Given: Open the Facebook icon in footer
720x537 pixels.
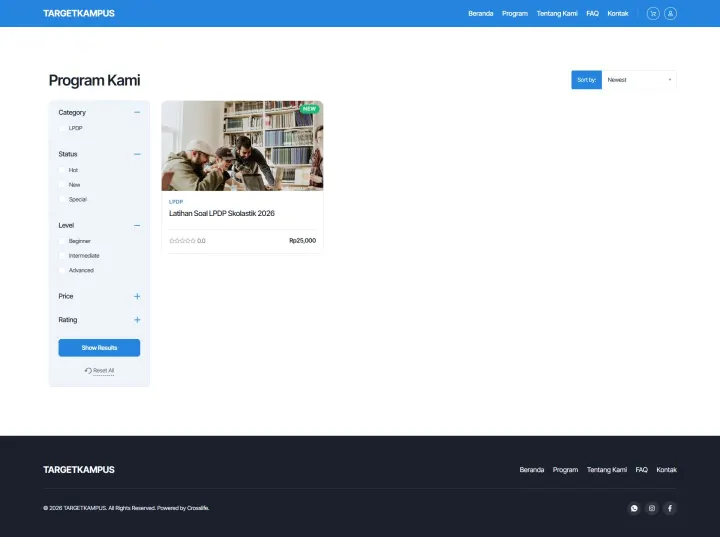Looking at the screenshot, I should click(669, 508).
